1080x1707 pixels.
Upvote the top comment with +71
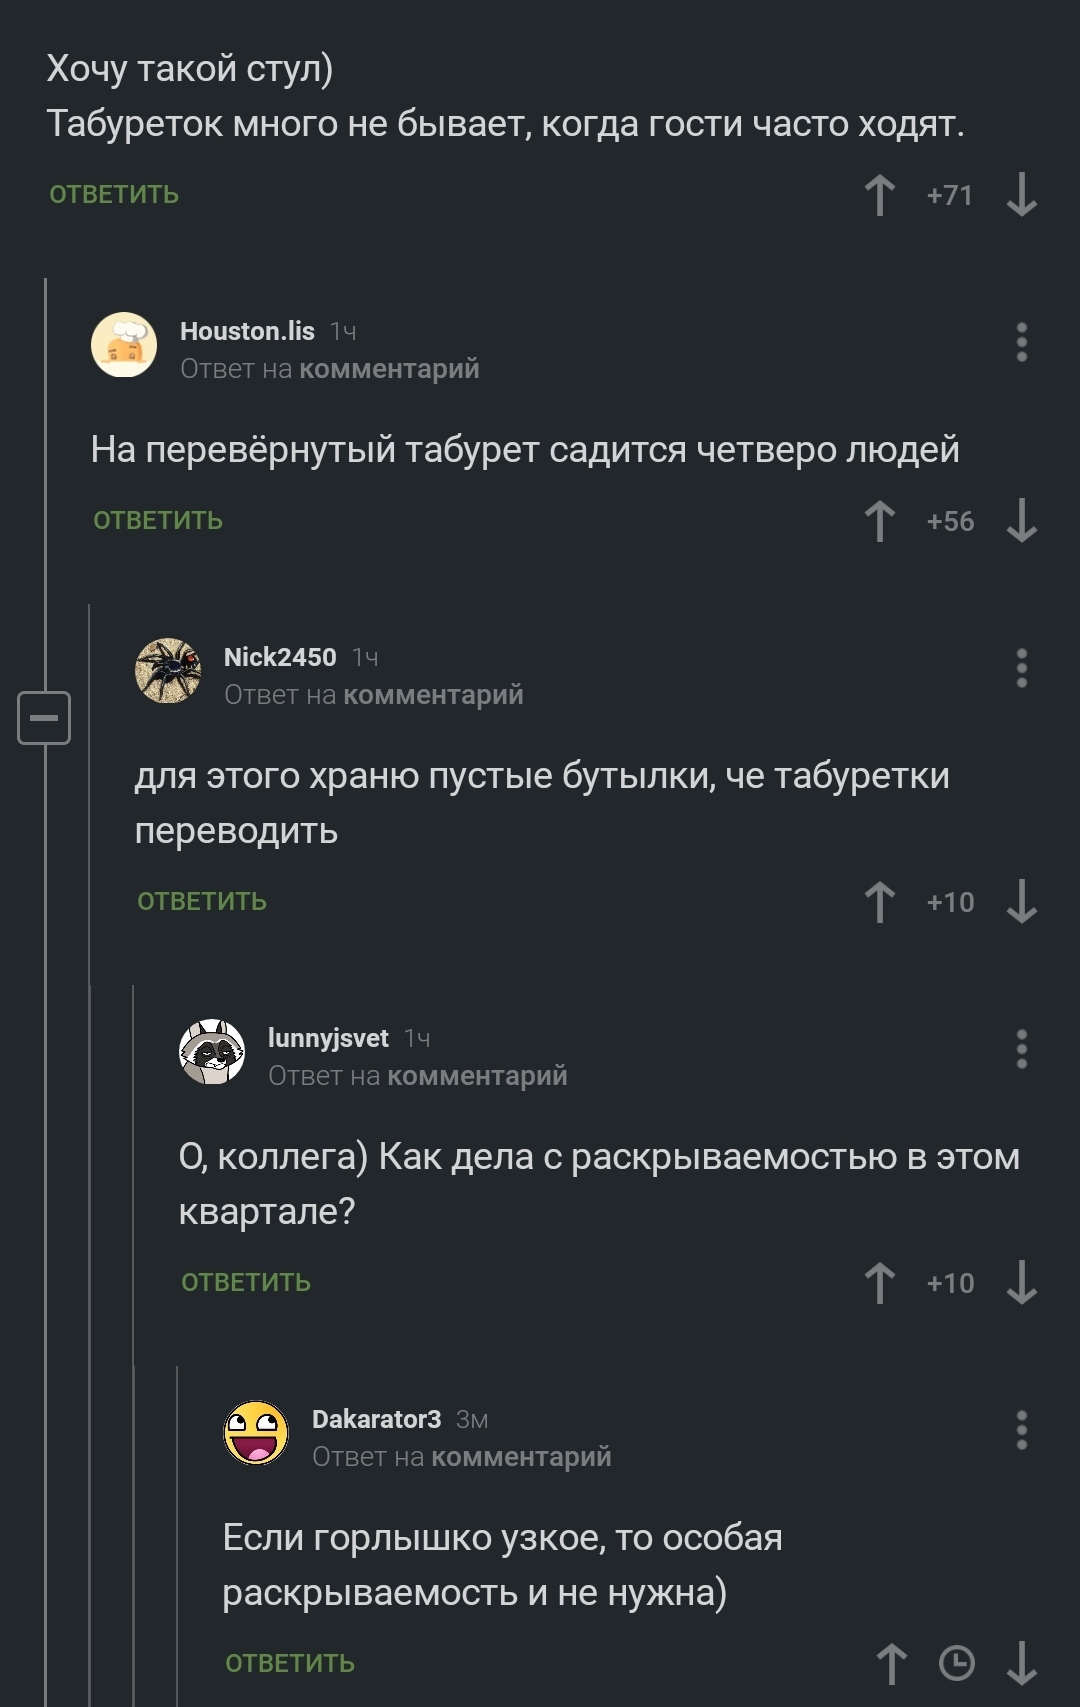pos(880,195)
